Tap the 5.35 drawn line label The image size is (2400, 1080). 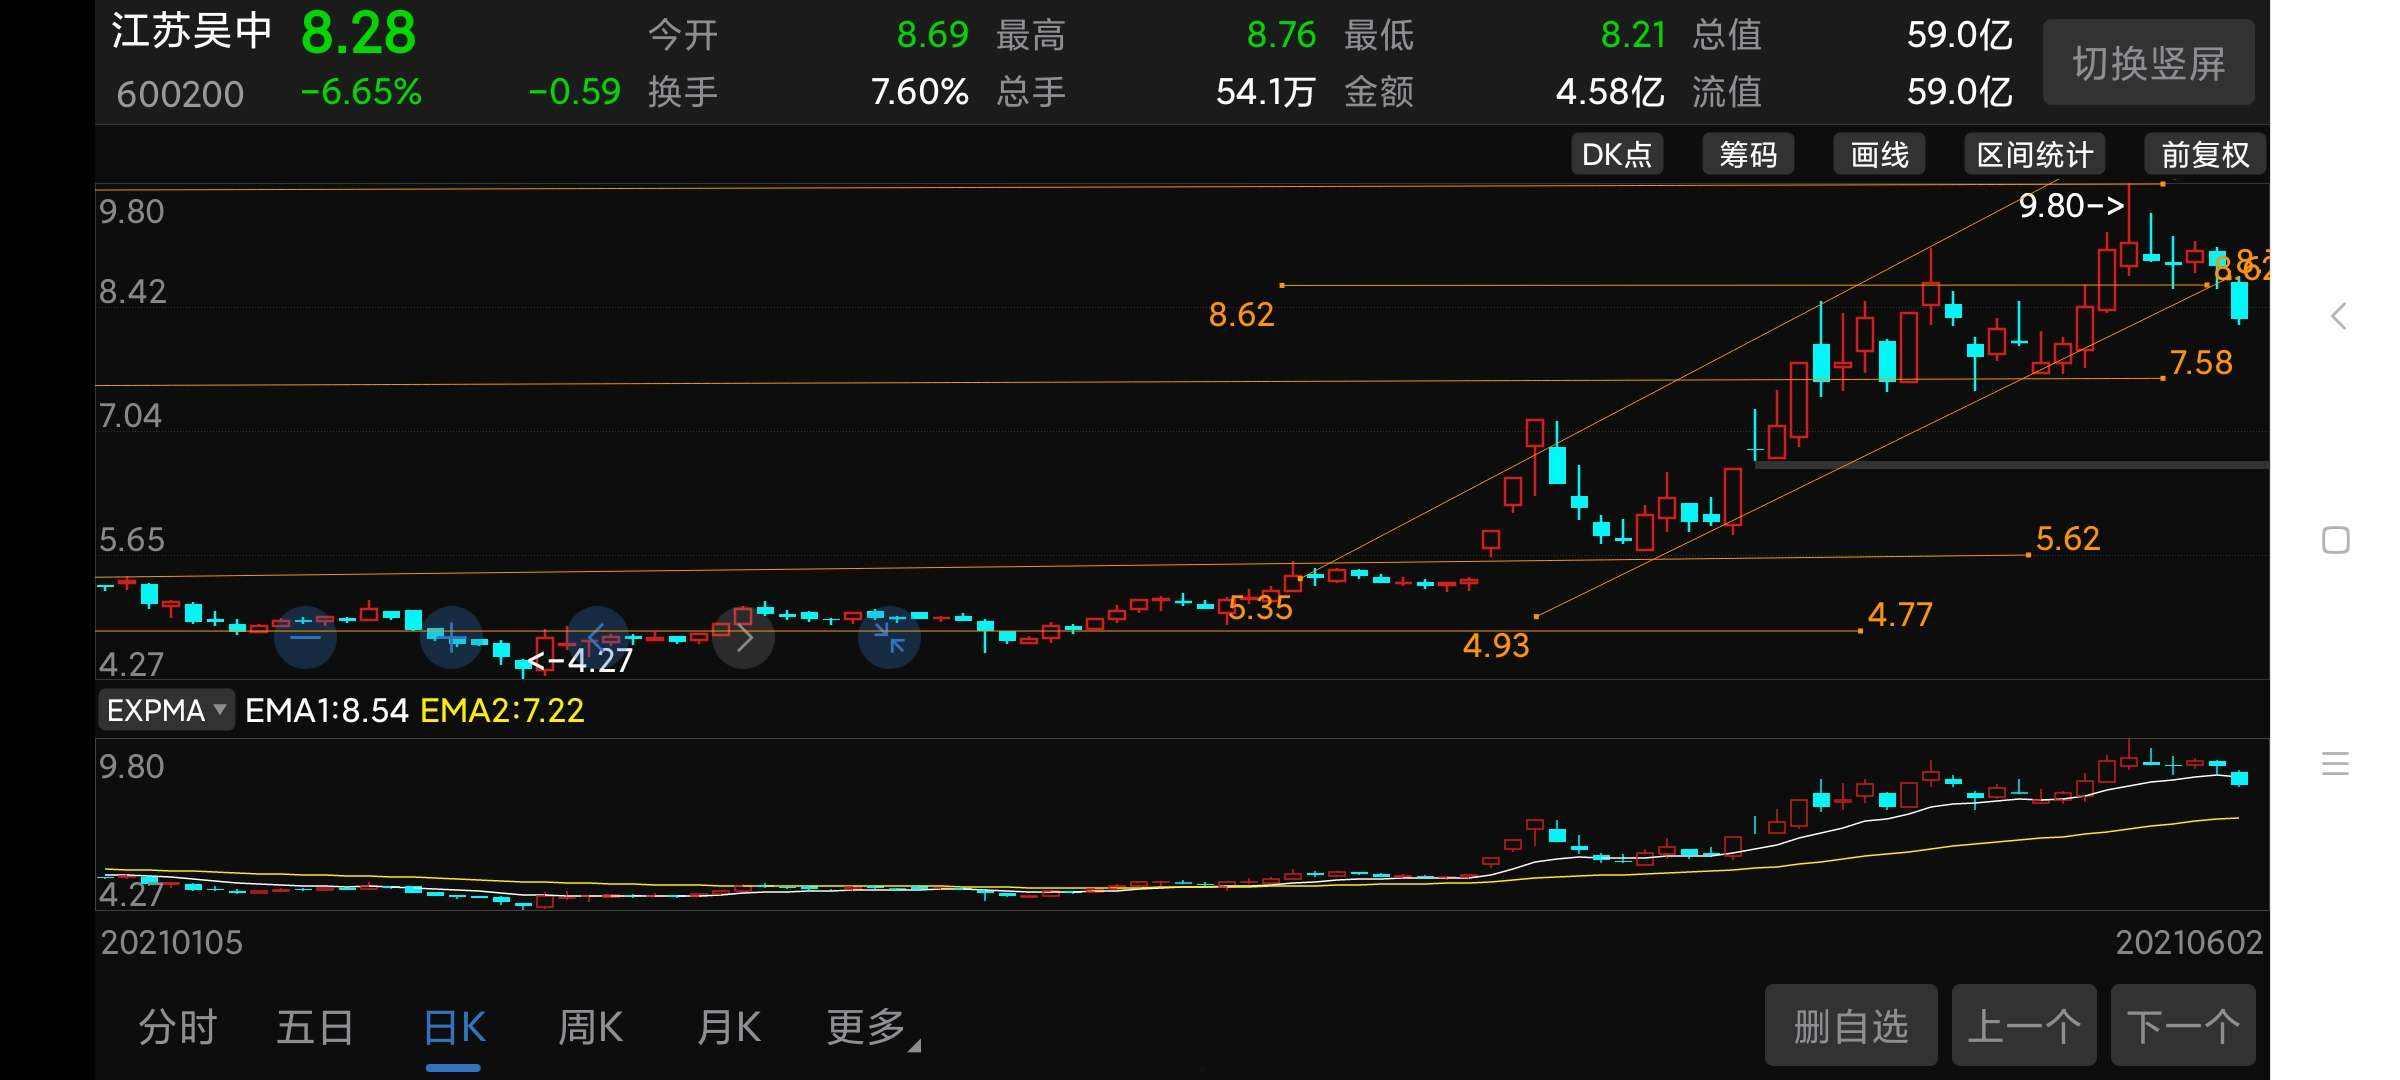(1261, 607)
